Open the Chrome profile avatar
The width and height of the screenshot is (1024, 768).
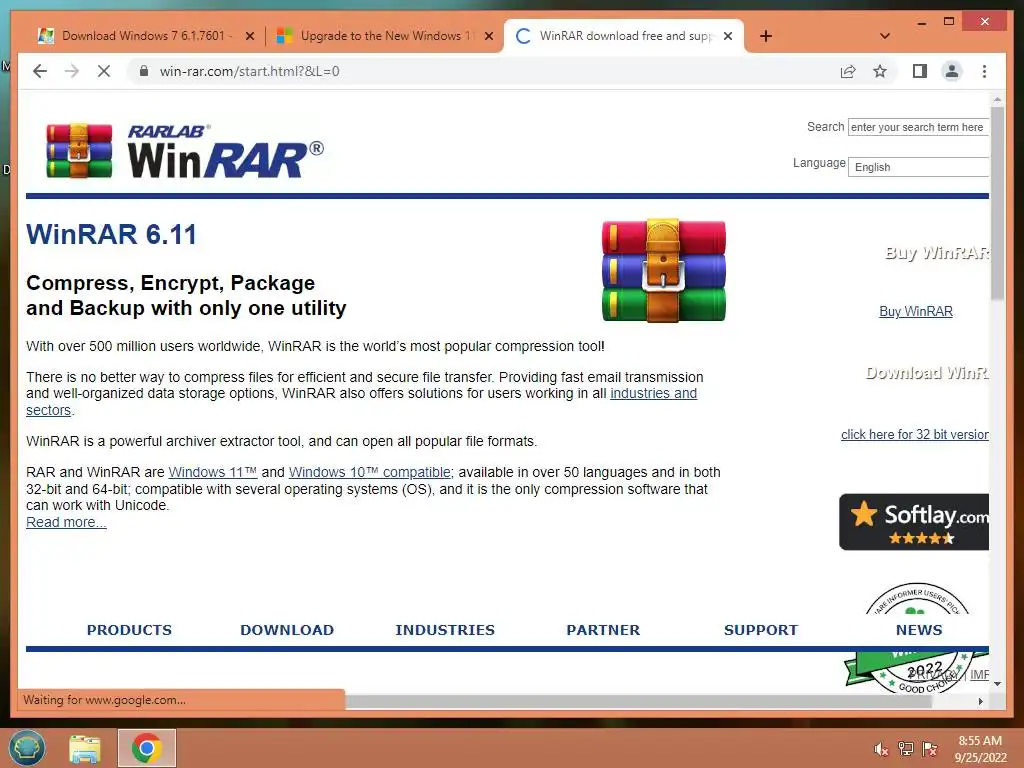(952, 71)
